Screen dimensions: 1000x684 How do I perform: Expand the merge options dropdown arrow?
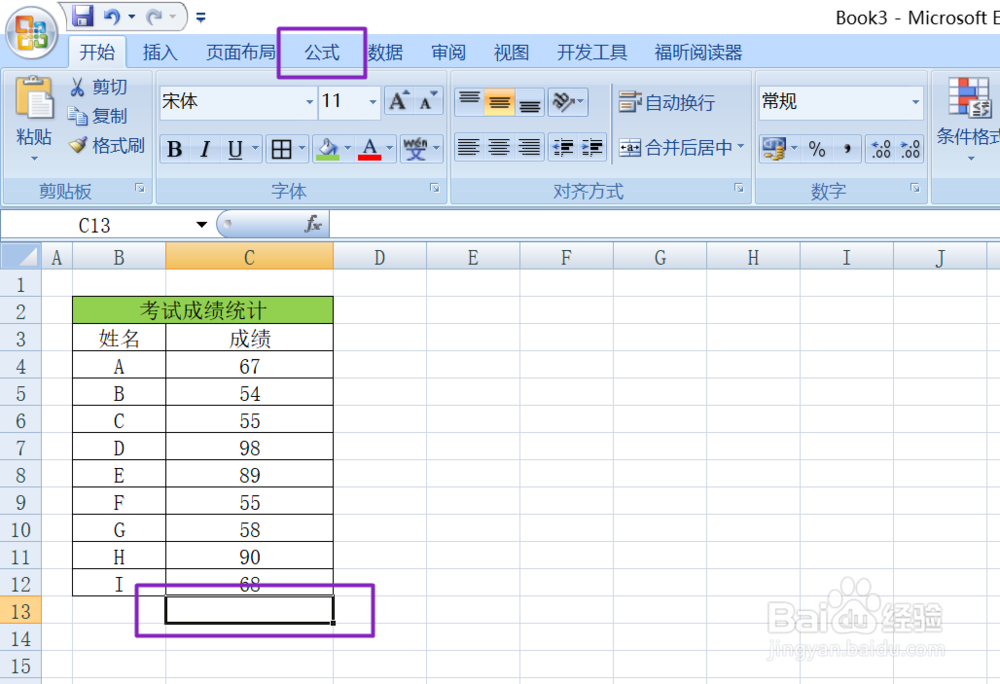[x=741, y=147]
